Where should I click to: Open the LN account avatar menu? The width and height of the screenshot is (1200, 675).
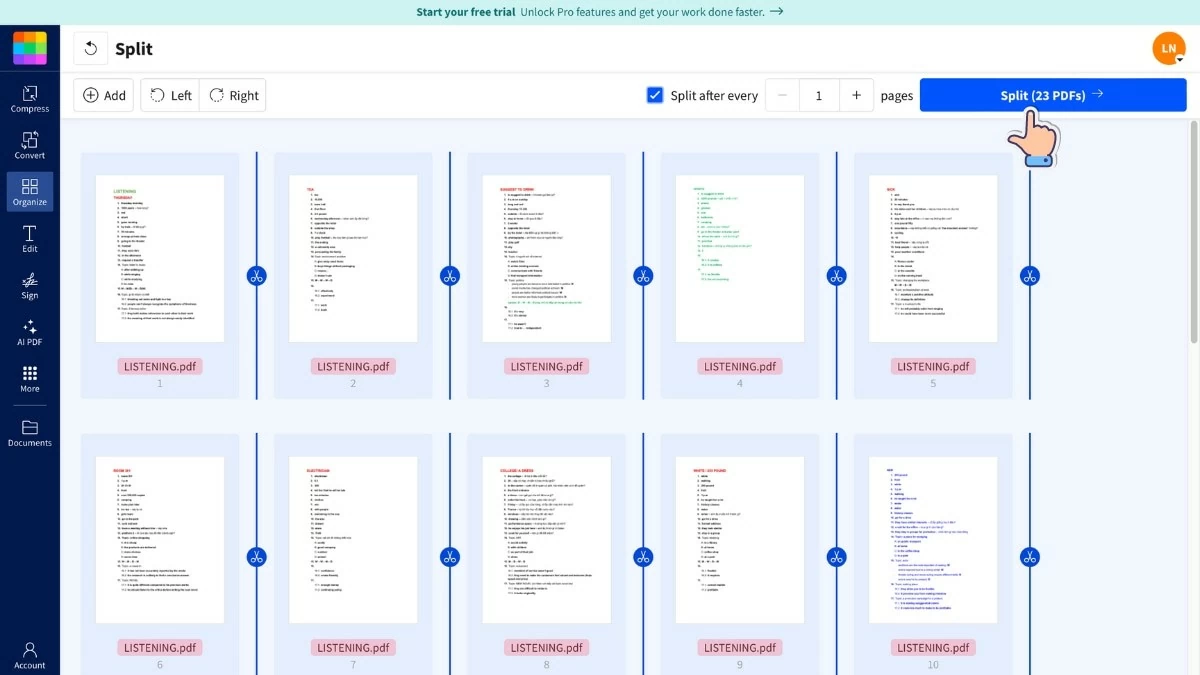coord(1168,47)
